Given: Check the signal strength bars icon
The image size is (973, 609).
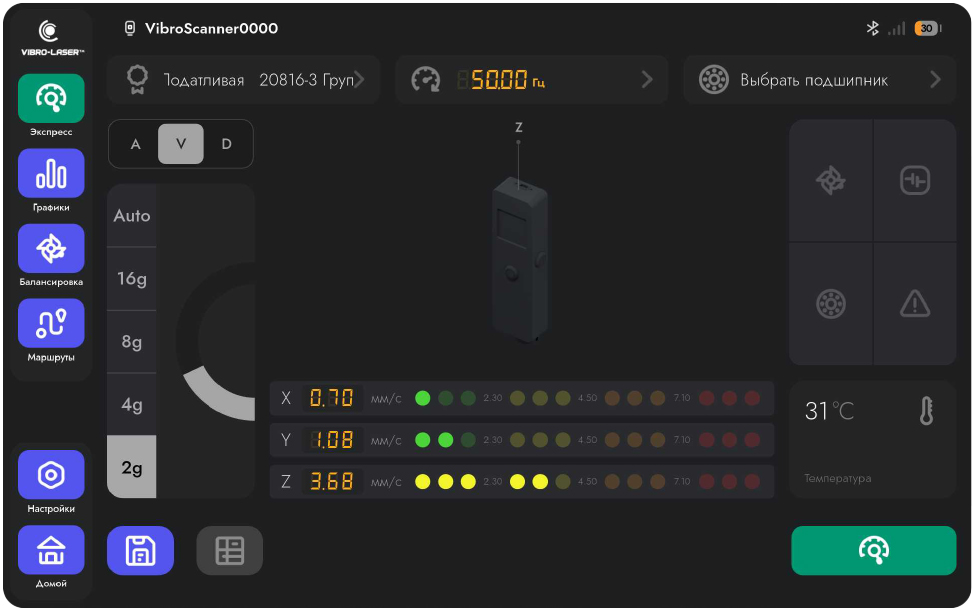Looking at the screenshot, I should click(897, 29).
